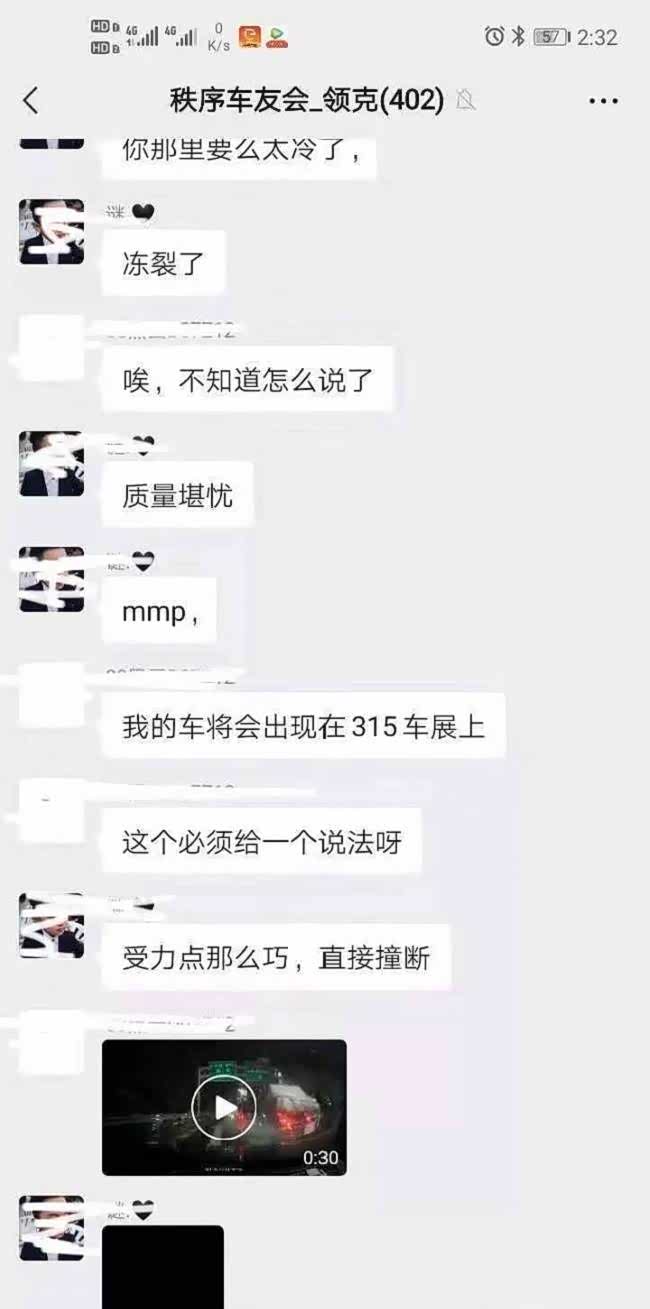Tap avatar next to "质量堪忧" message

click(x=52, y=463)
